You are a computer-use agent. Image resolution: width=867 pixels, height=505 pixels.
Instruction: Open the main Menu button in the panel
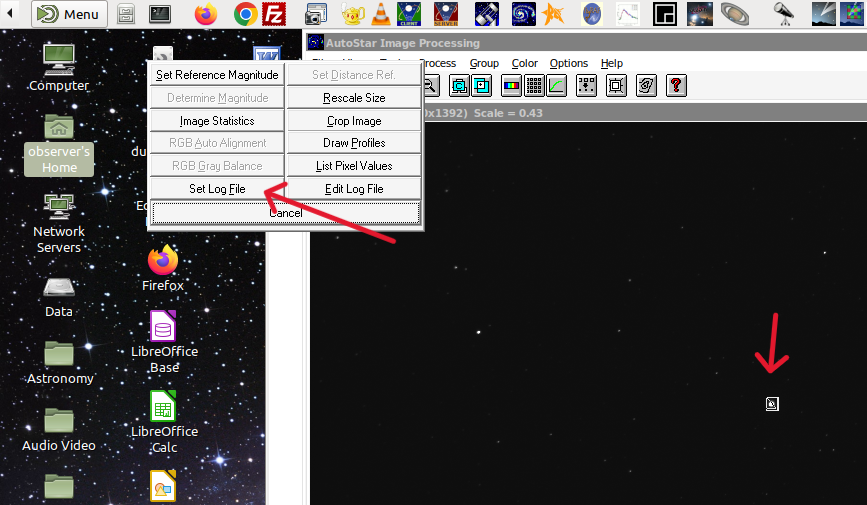[x=69, y=14]
